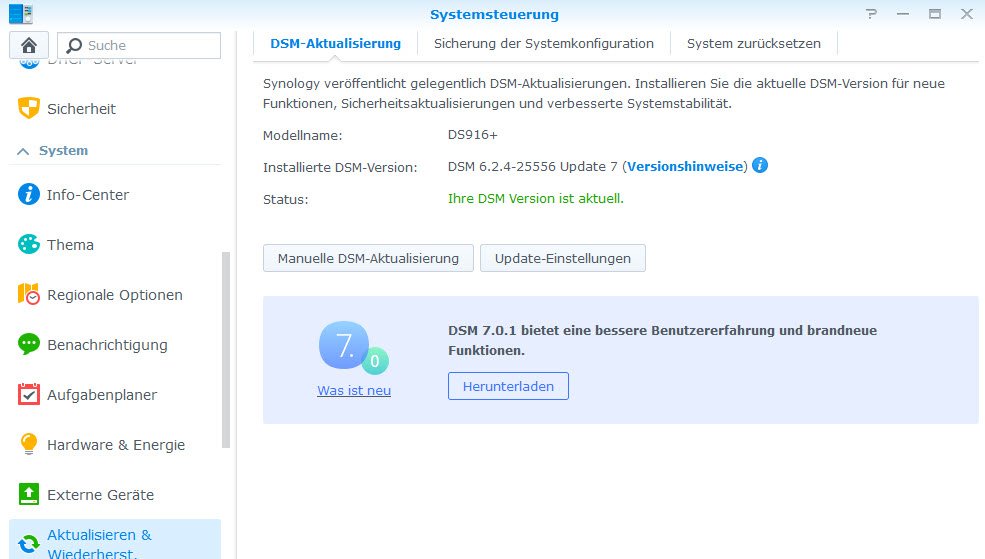
Task: Click the Modellname: label
Action: [303, 135]
